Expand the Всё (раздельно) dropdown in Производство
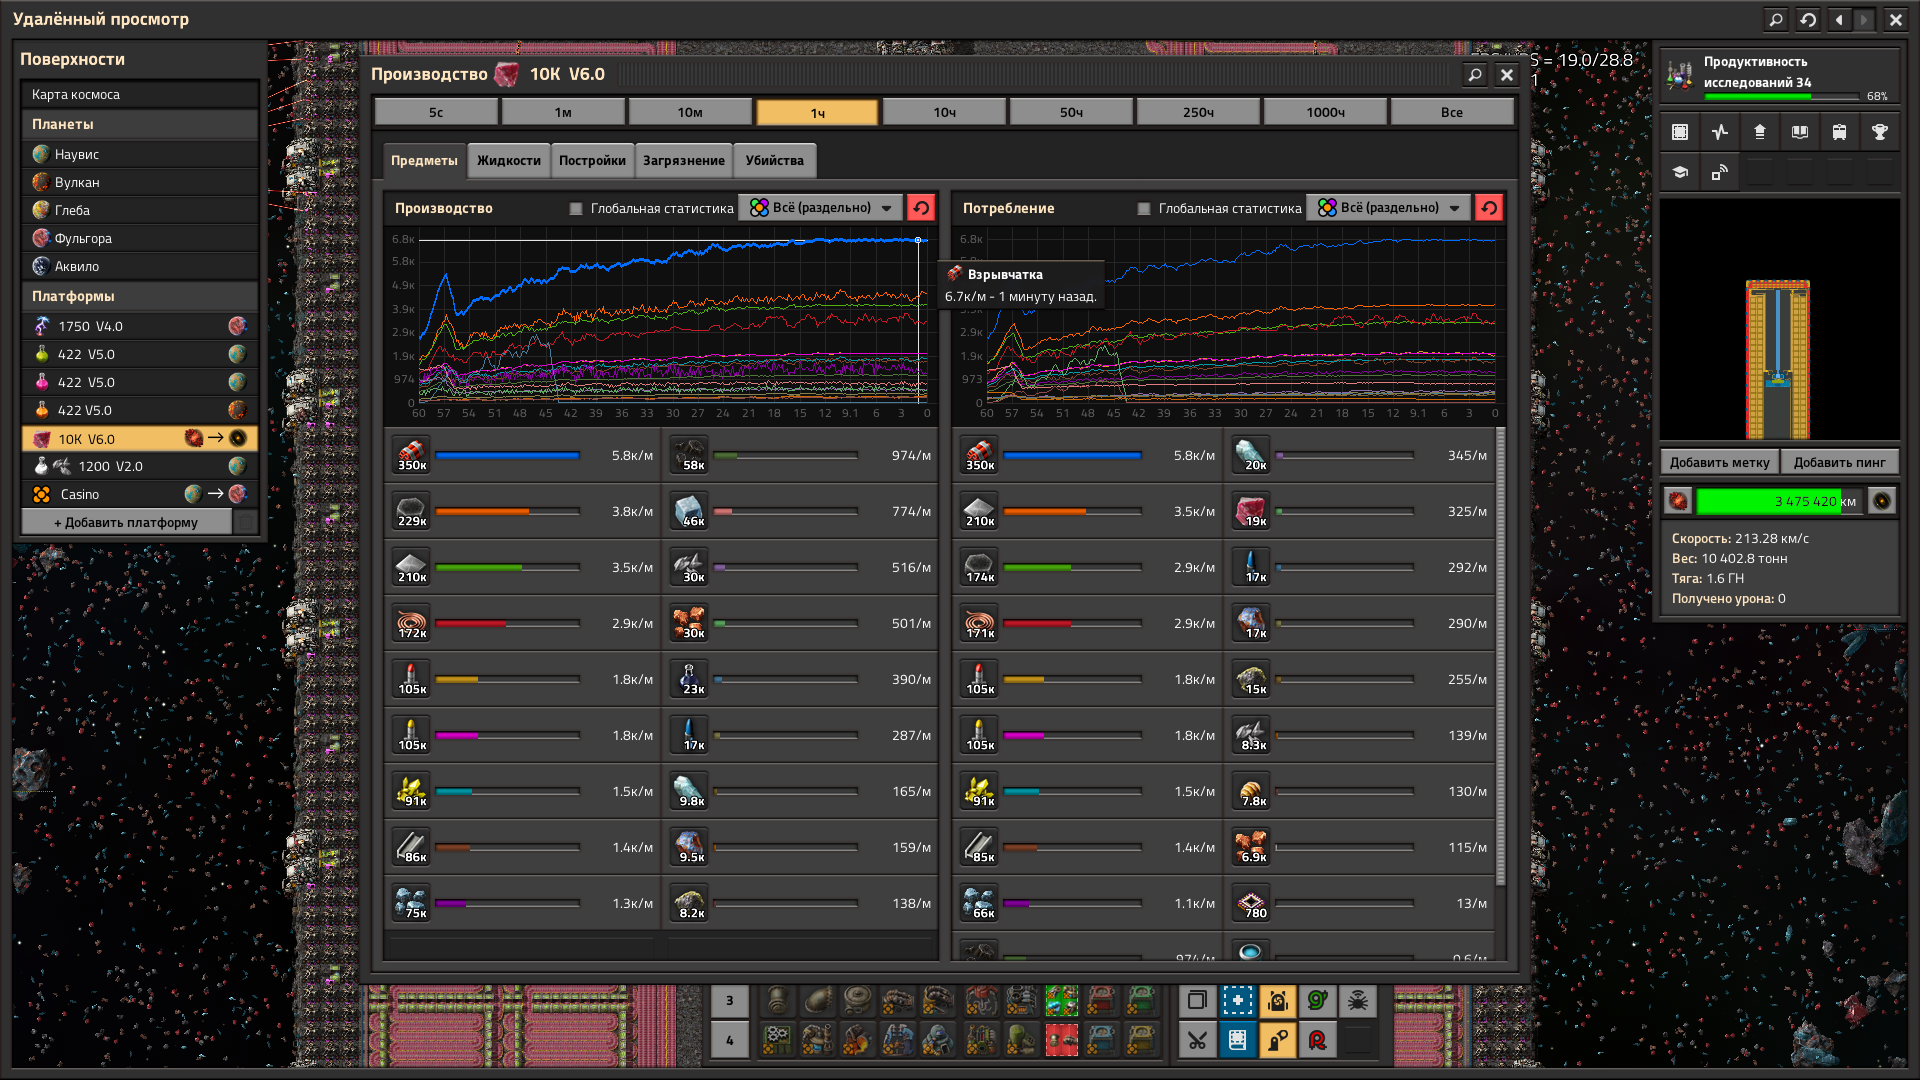 coord(821,208)
